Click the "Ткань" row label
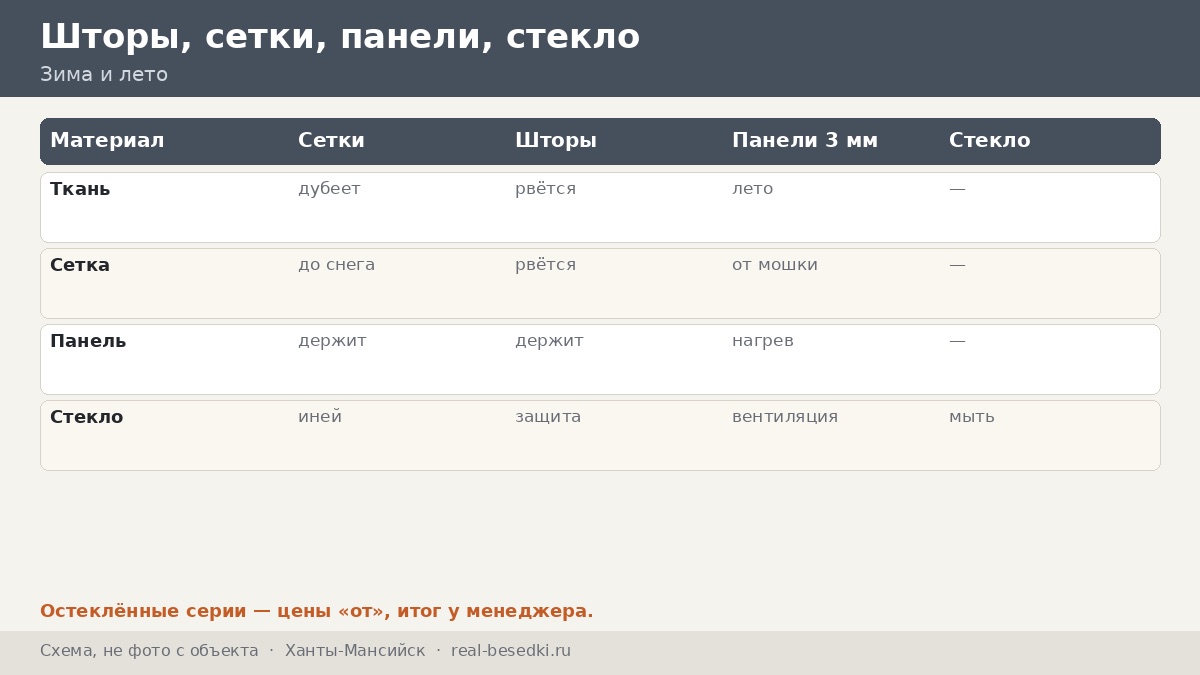 pyautogui.click(x=80, y=189)
